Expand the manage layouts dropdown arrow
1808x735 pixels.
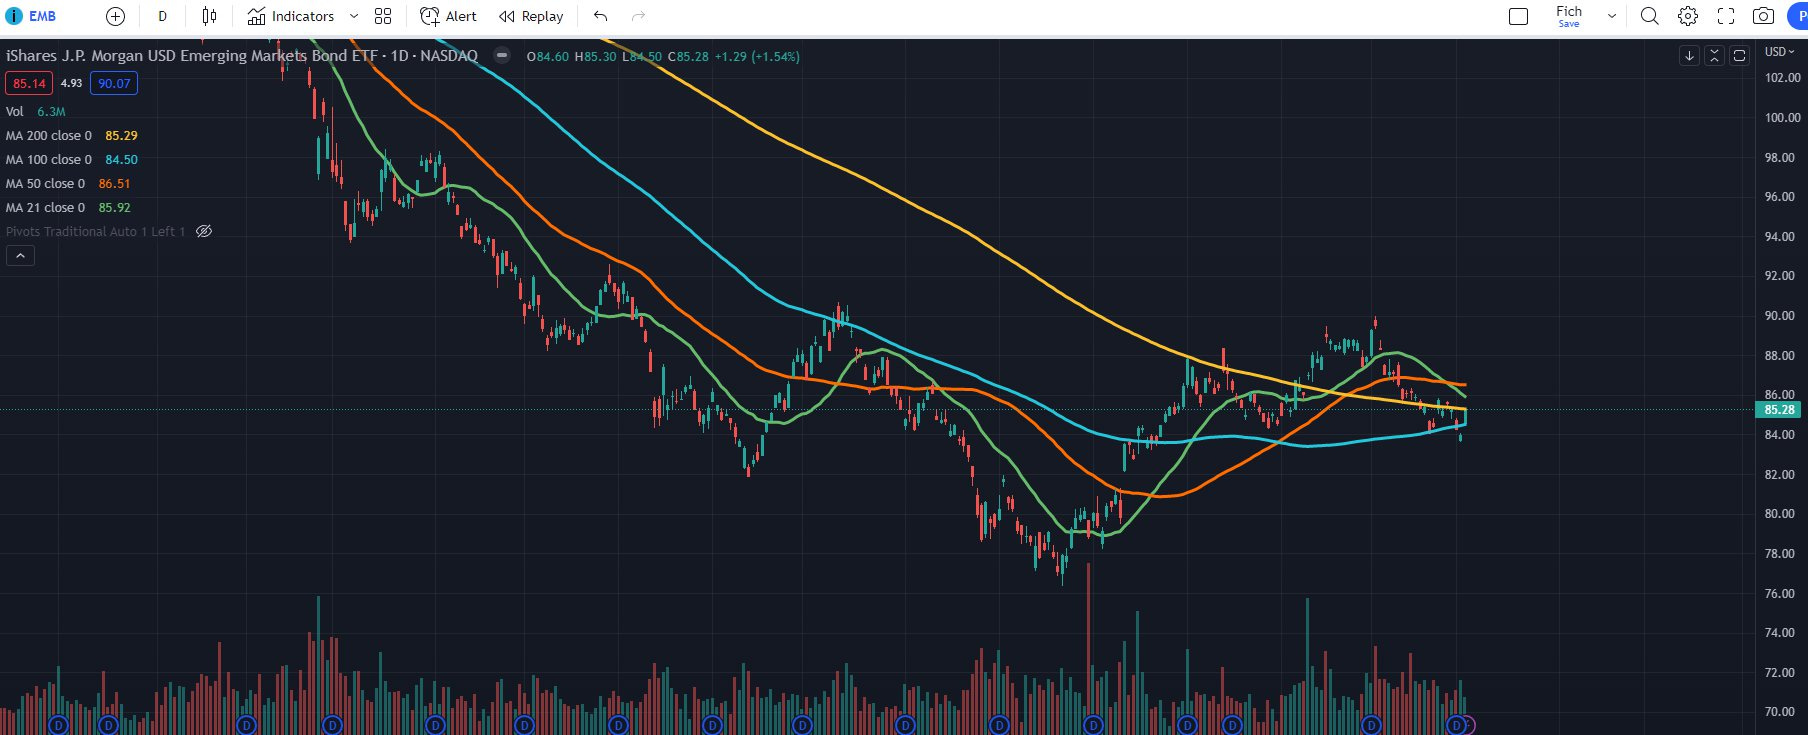pyautogui.click(x=1611, y=16)
